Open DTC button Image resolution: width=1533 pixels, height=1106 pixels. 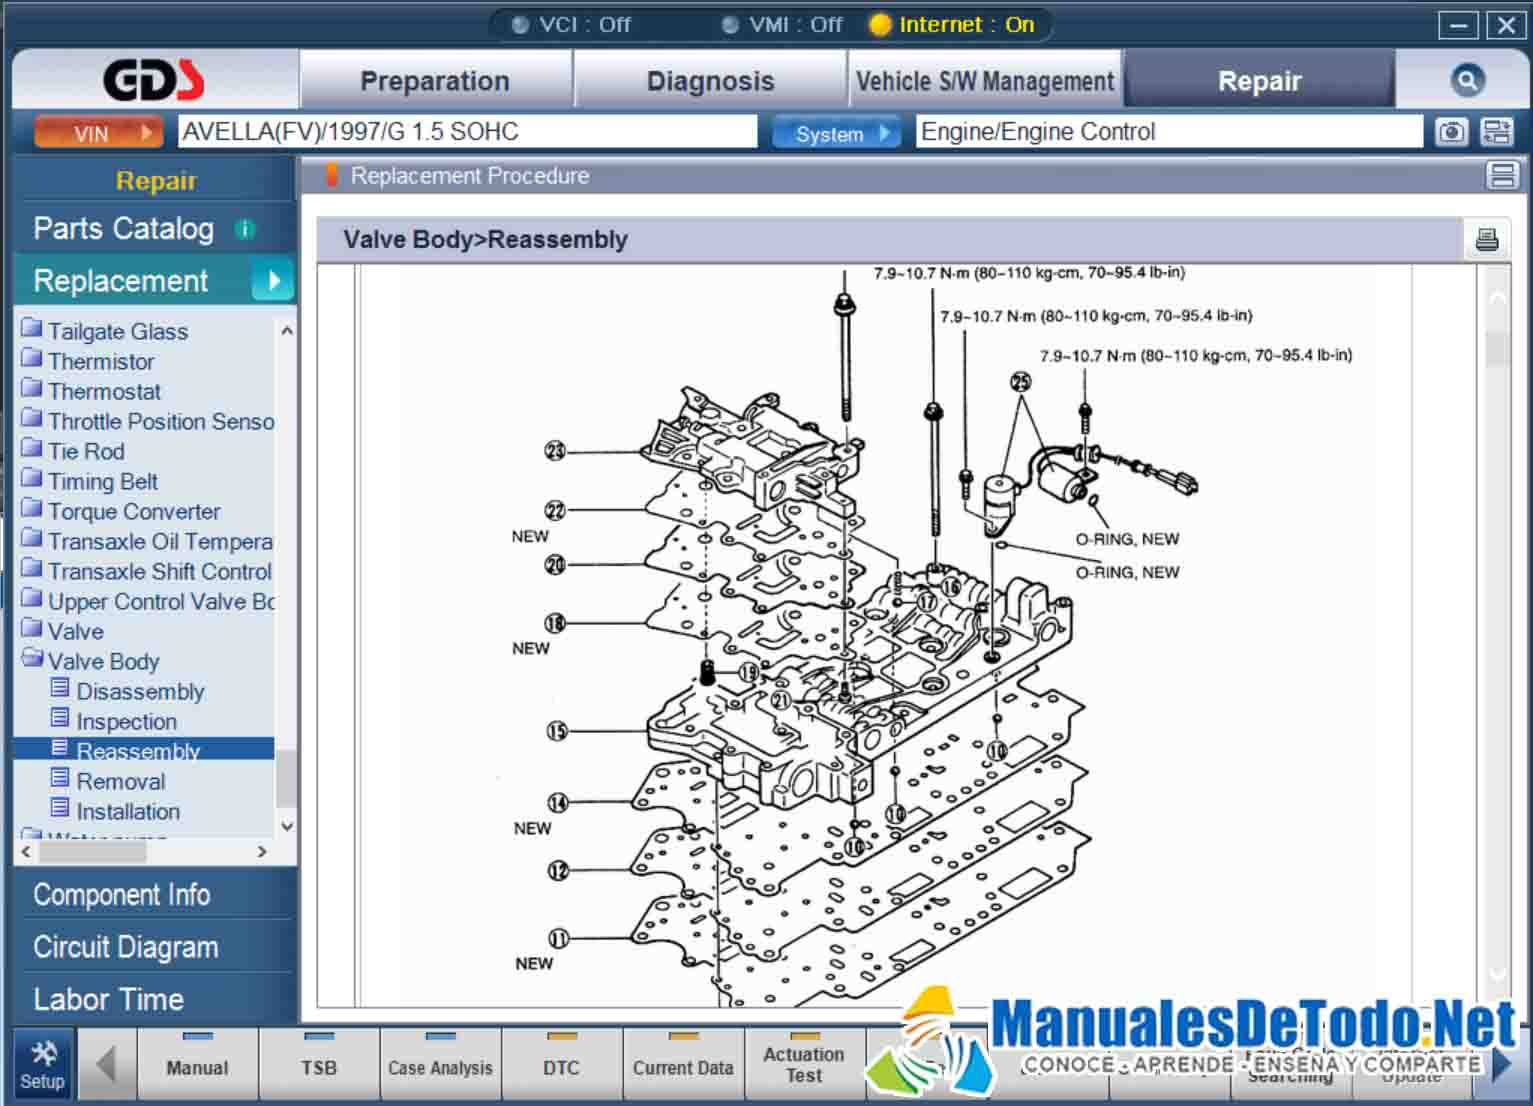561,1066
